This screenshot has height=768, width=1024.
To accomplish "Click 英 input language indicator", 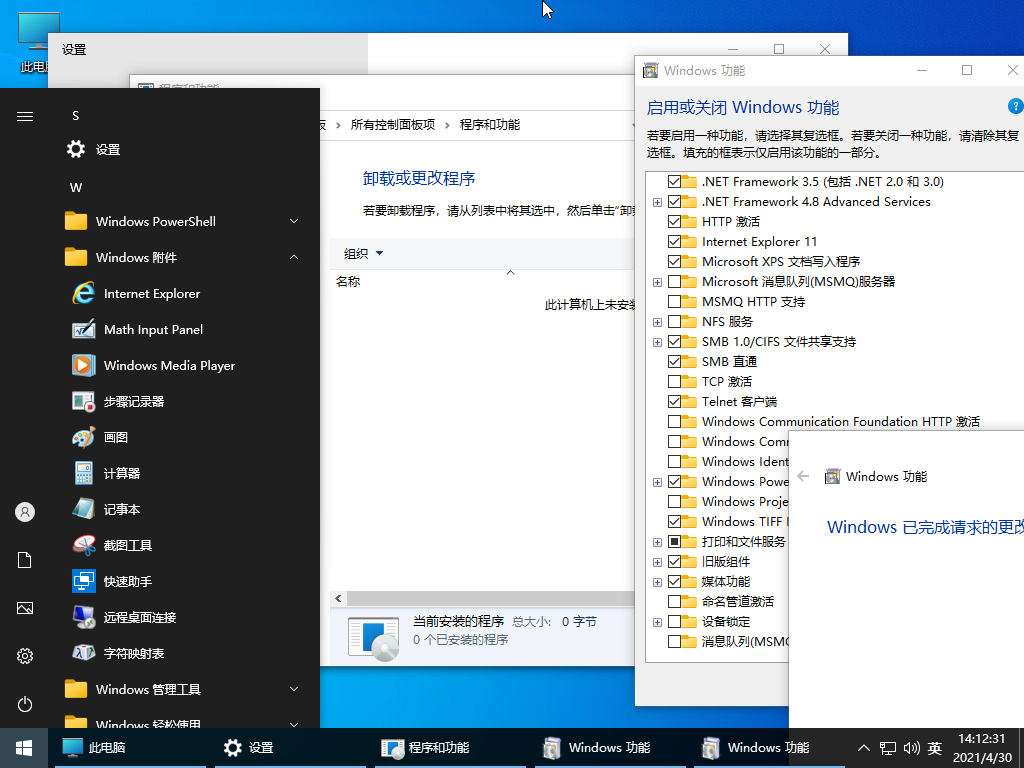I will click(x=935, y=748).
